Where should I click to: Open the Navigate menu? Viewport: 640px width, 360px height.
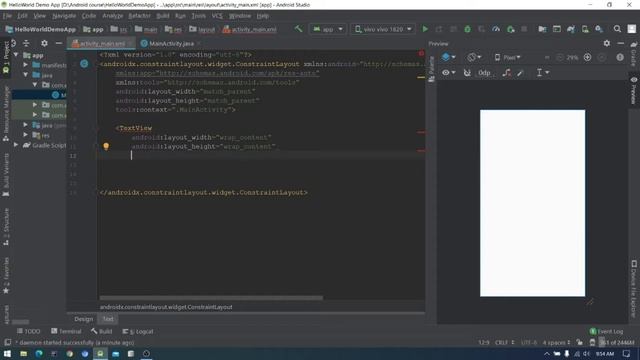[x=64, y=16]
